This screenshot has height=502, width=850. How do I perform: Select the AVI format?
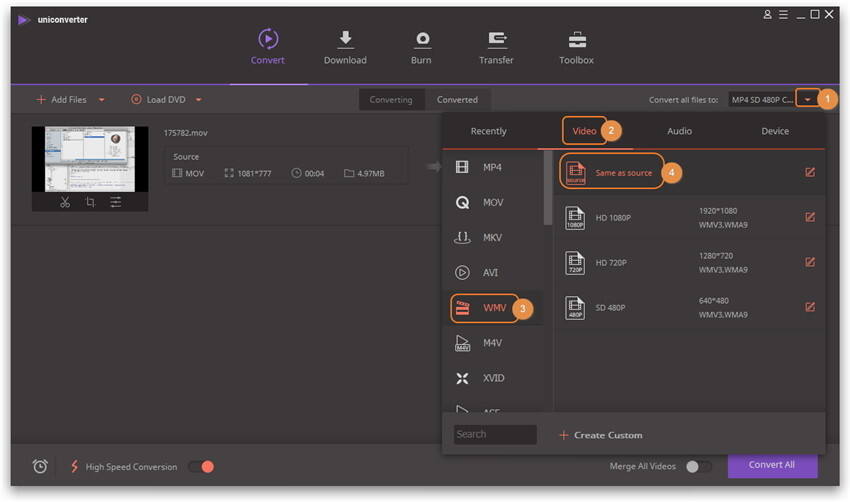[493, 273]
